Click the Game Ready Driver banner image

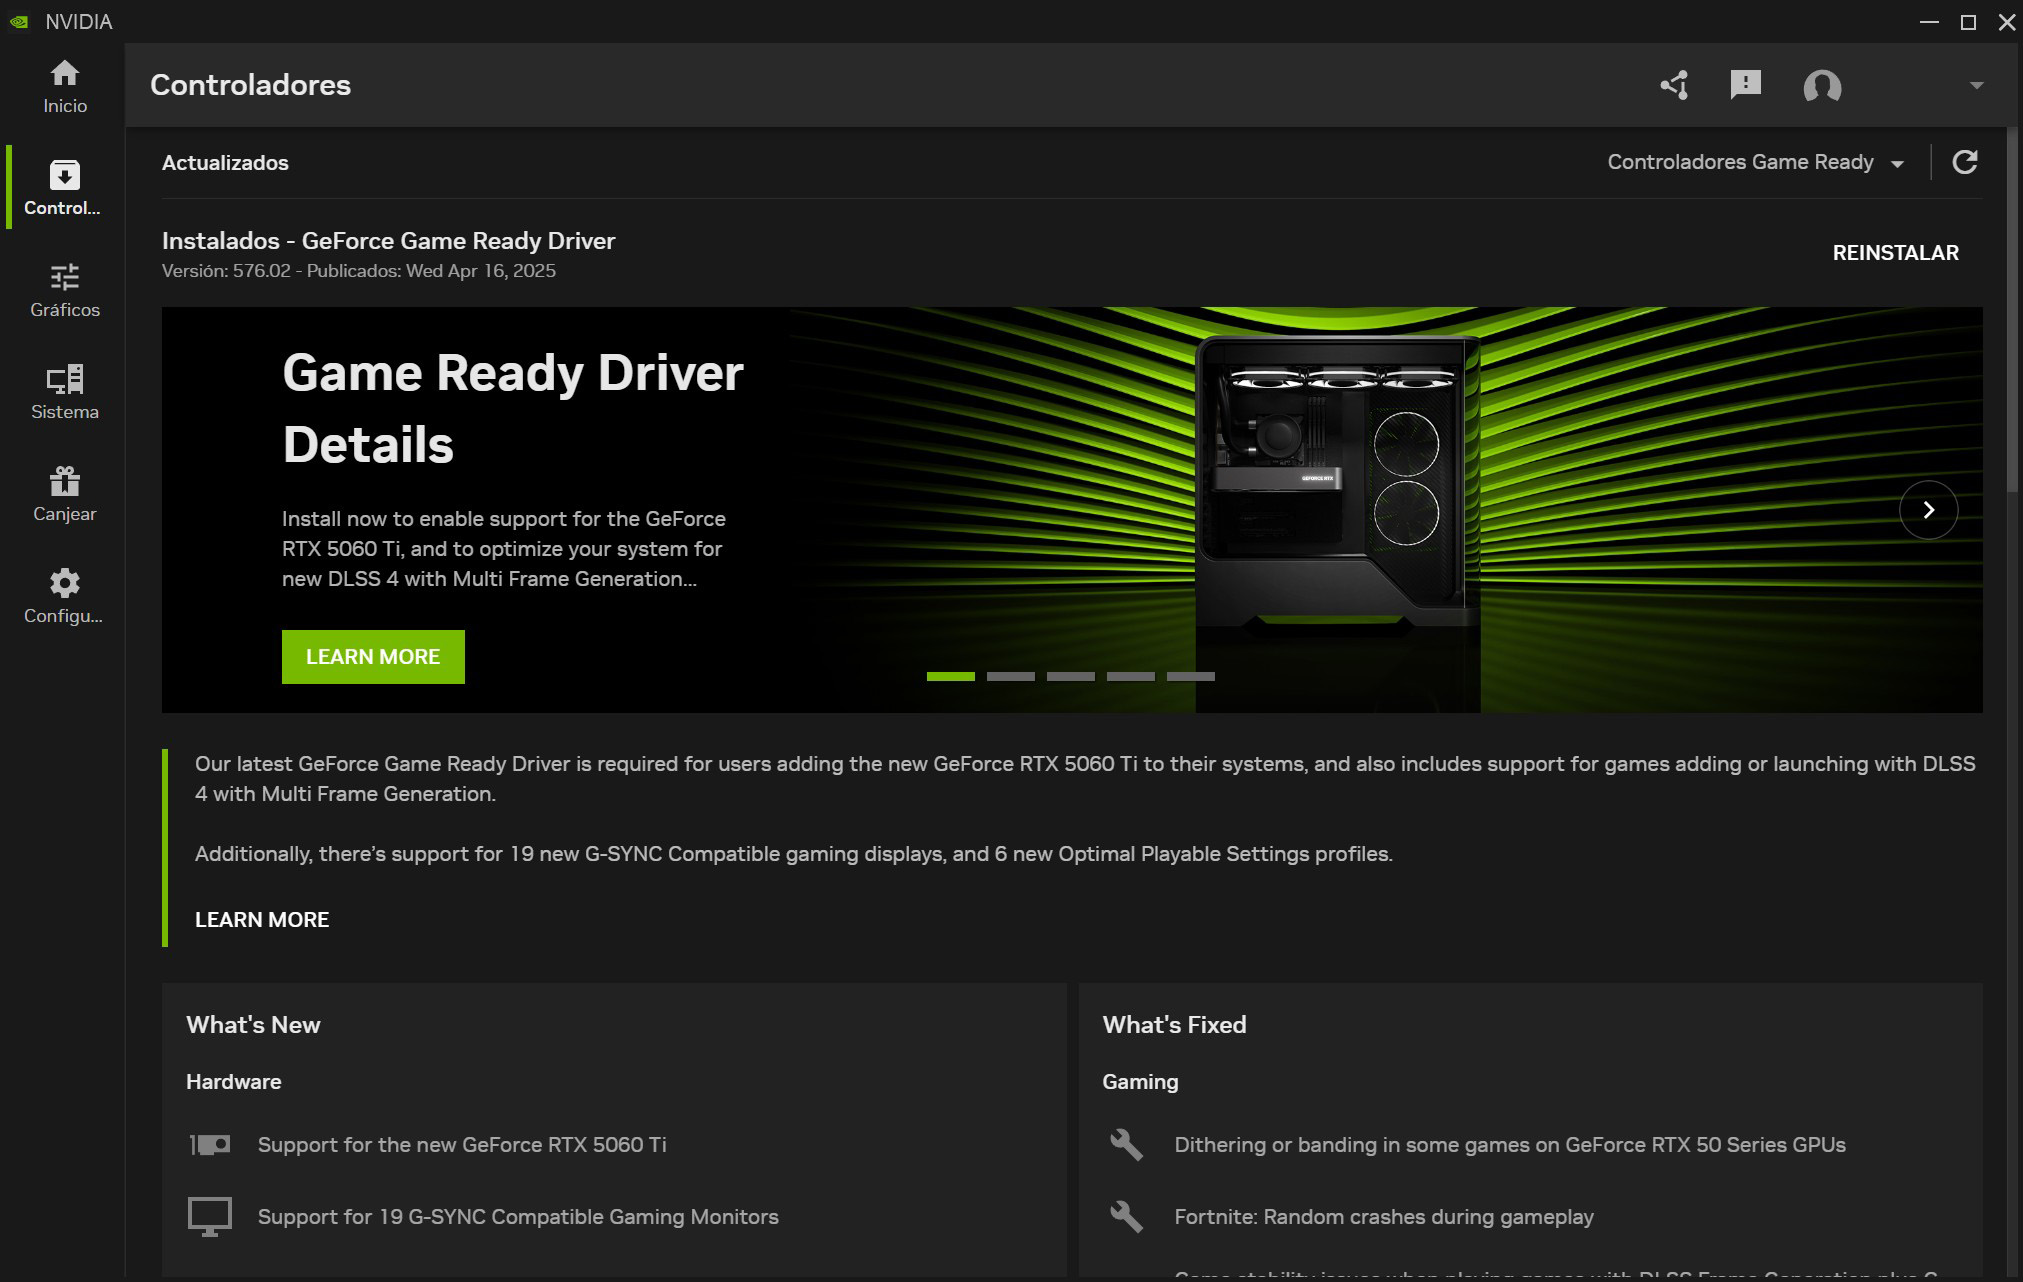(x=1072, y=510)
